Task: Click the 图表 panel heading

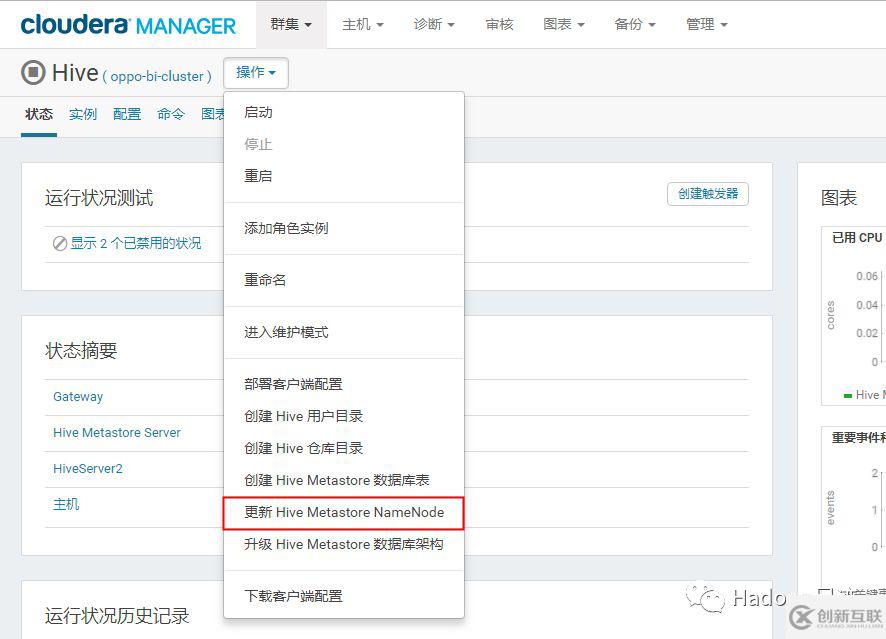Action: pos(839,198)
